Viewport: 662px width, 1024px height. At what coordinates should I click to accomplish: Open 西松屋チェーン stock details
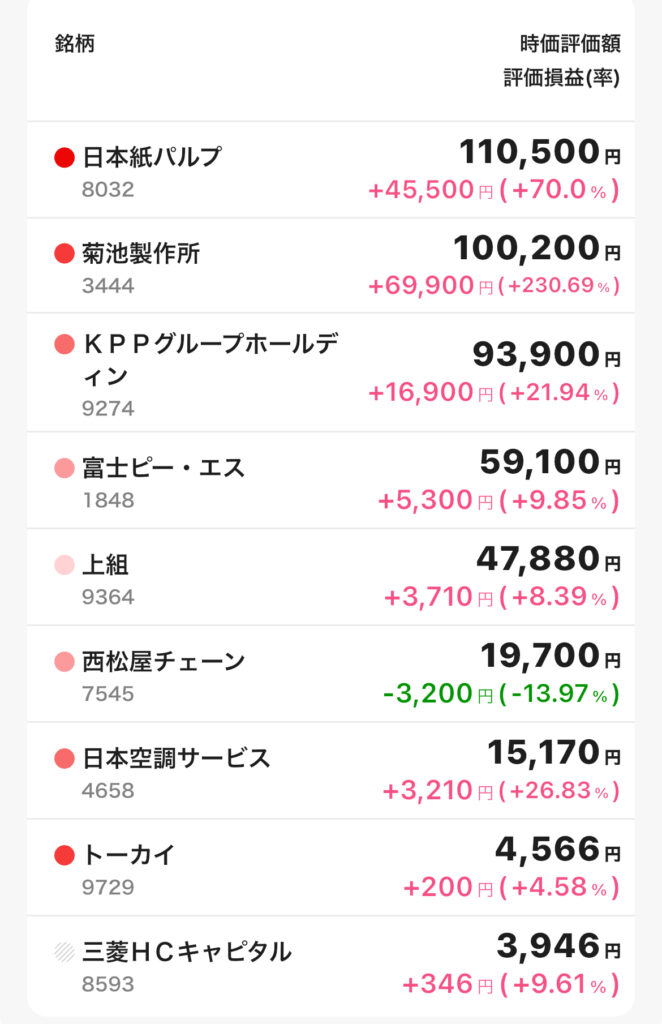click(331, 674)
